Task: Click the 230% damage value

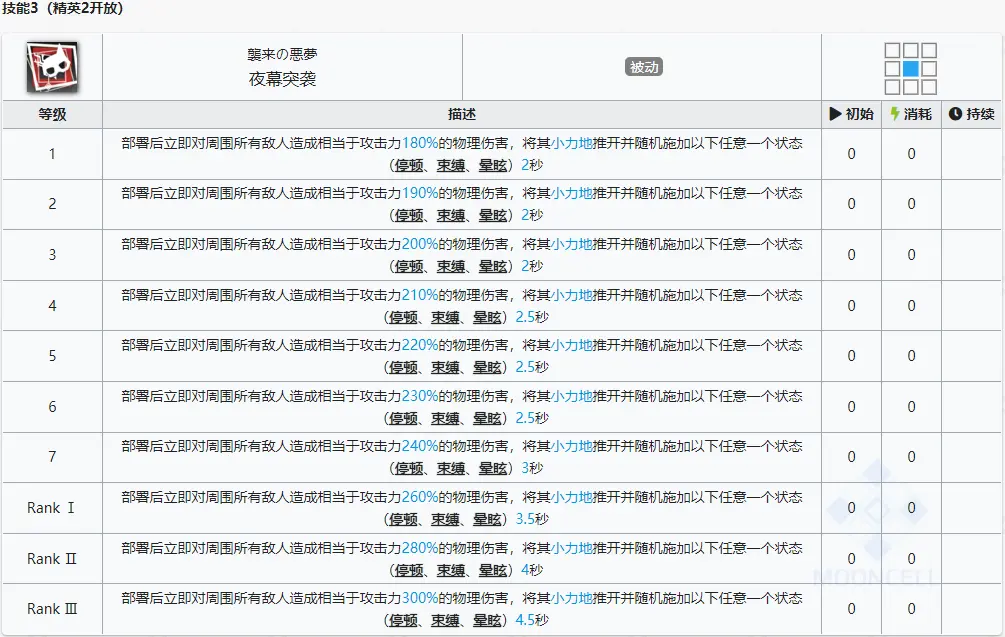Action: point(420,396)
